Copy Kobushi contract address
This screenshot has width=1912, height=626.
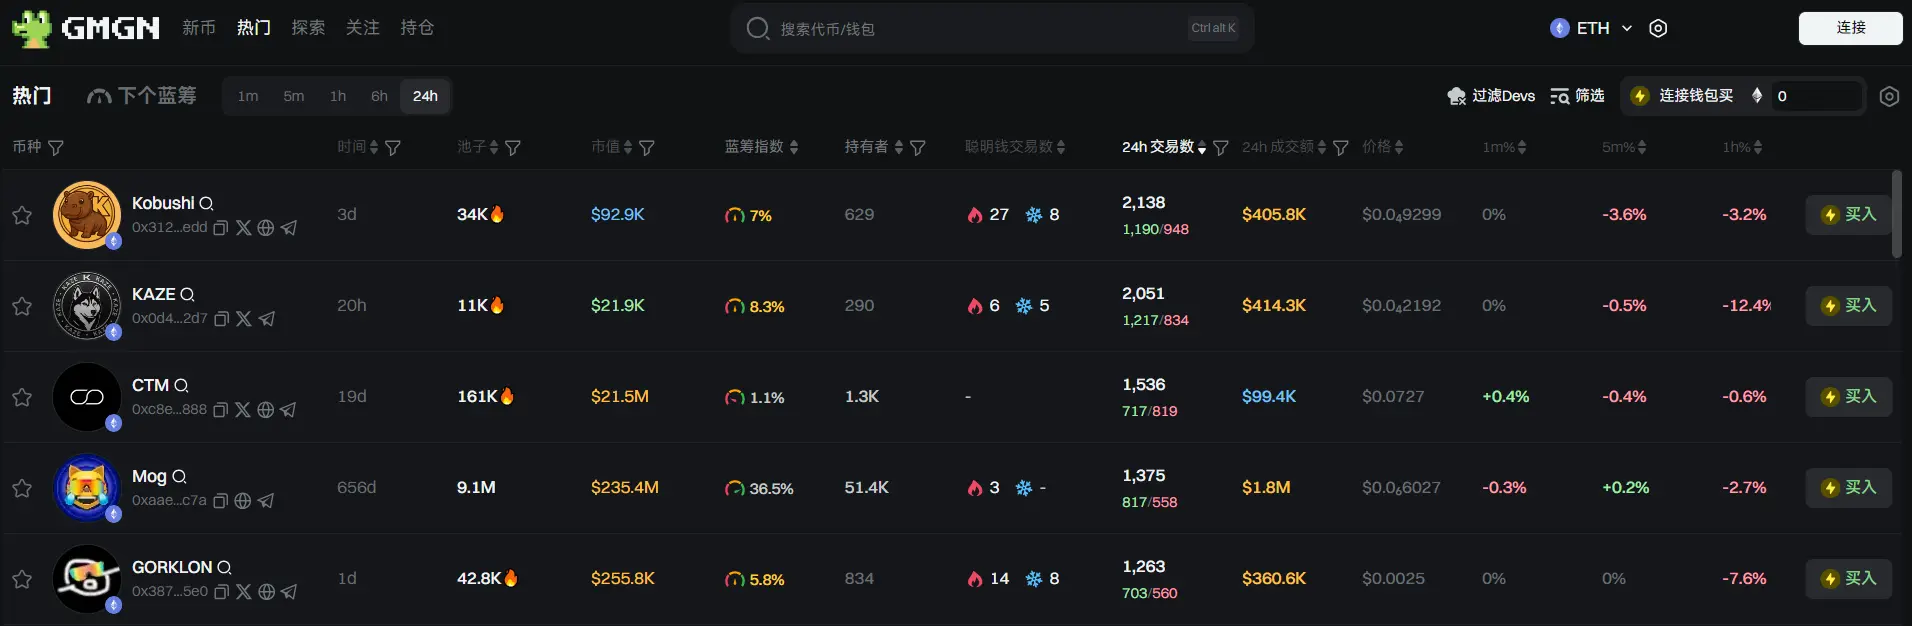click(x=221, y=228)
